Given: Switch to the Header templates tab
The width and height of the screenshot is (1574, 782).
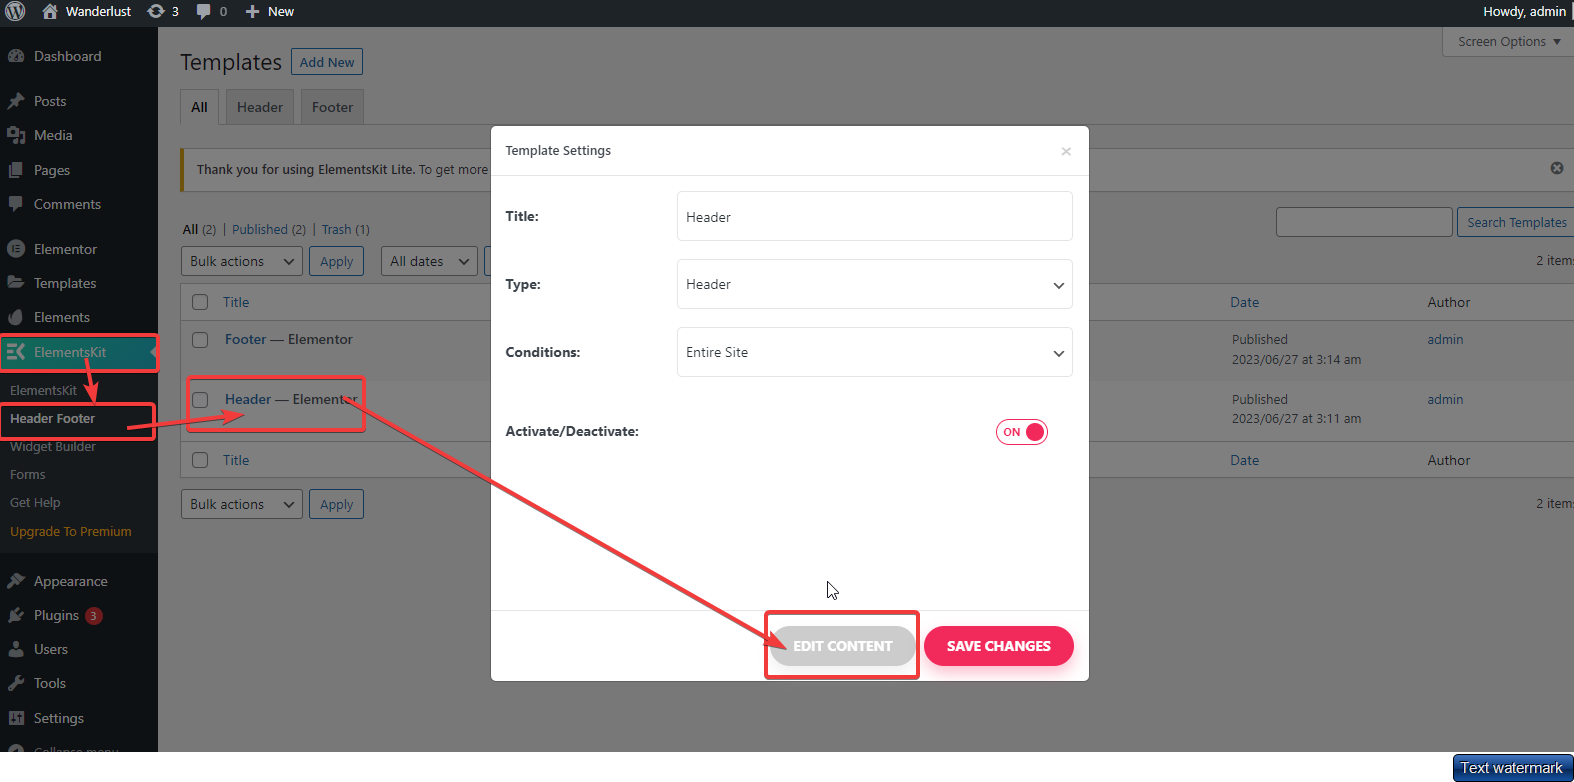Looking at the screenshot, I should pos(260,107).
